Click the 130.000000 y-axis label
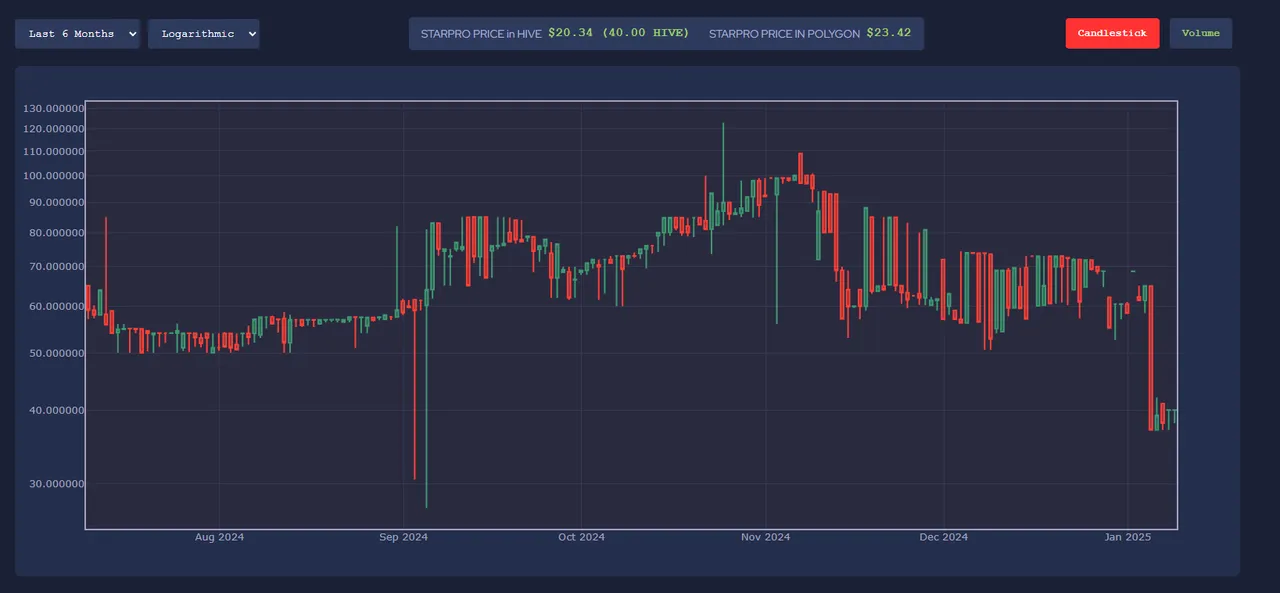Viewport: 1280px width, 593px height. click(53, 108)
